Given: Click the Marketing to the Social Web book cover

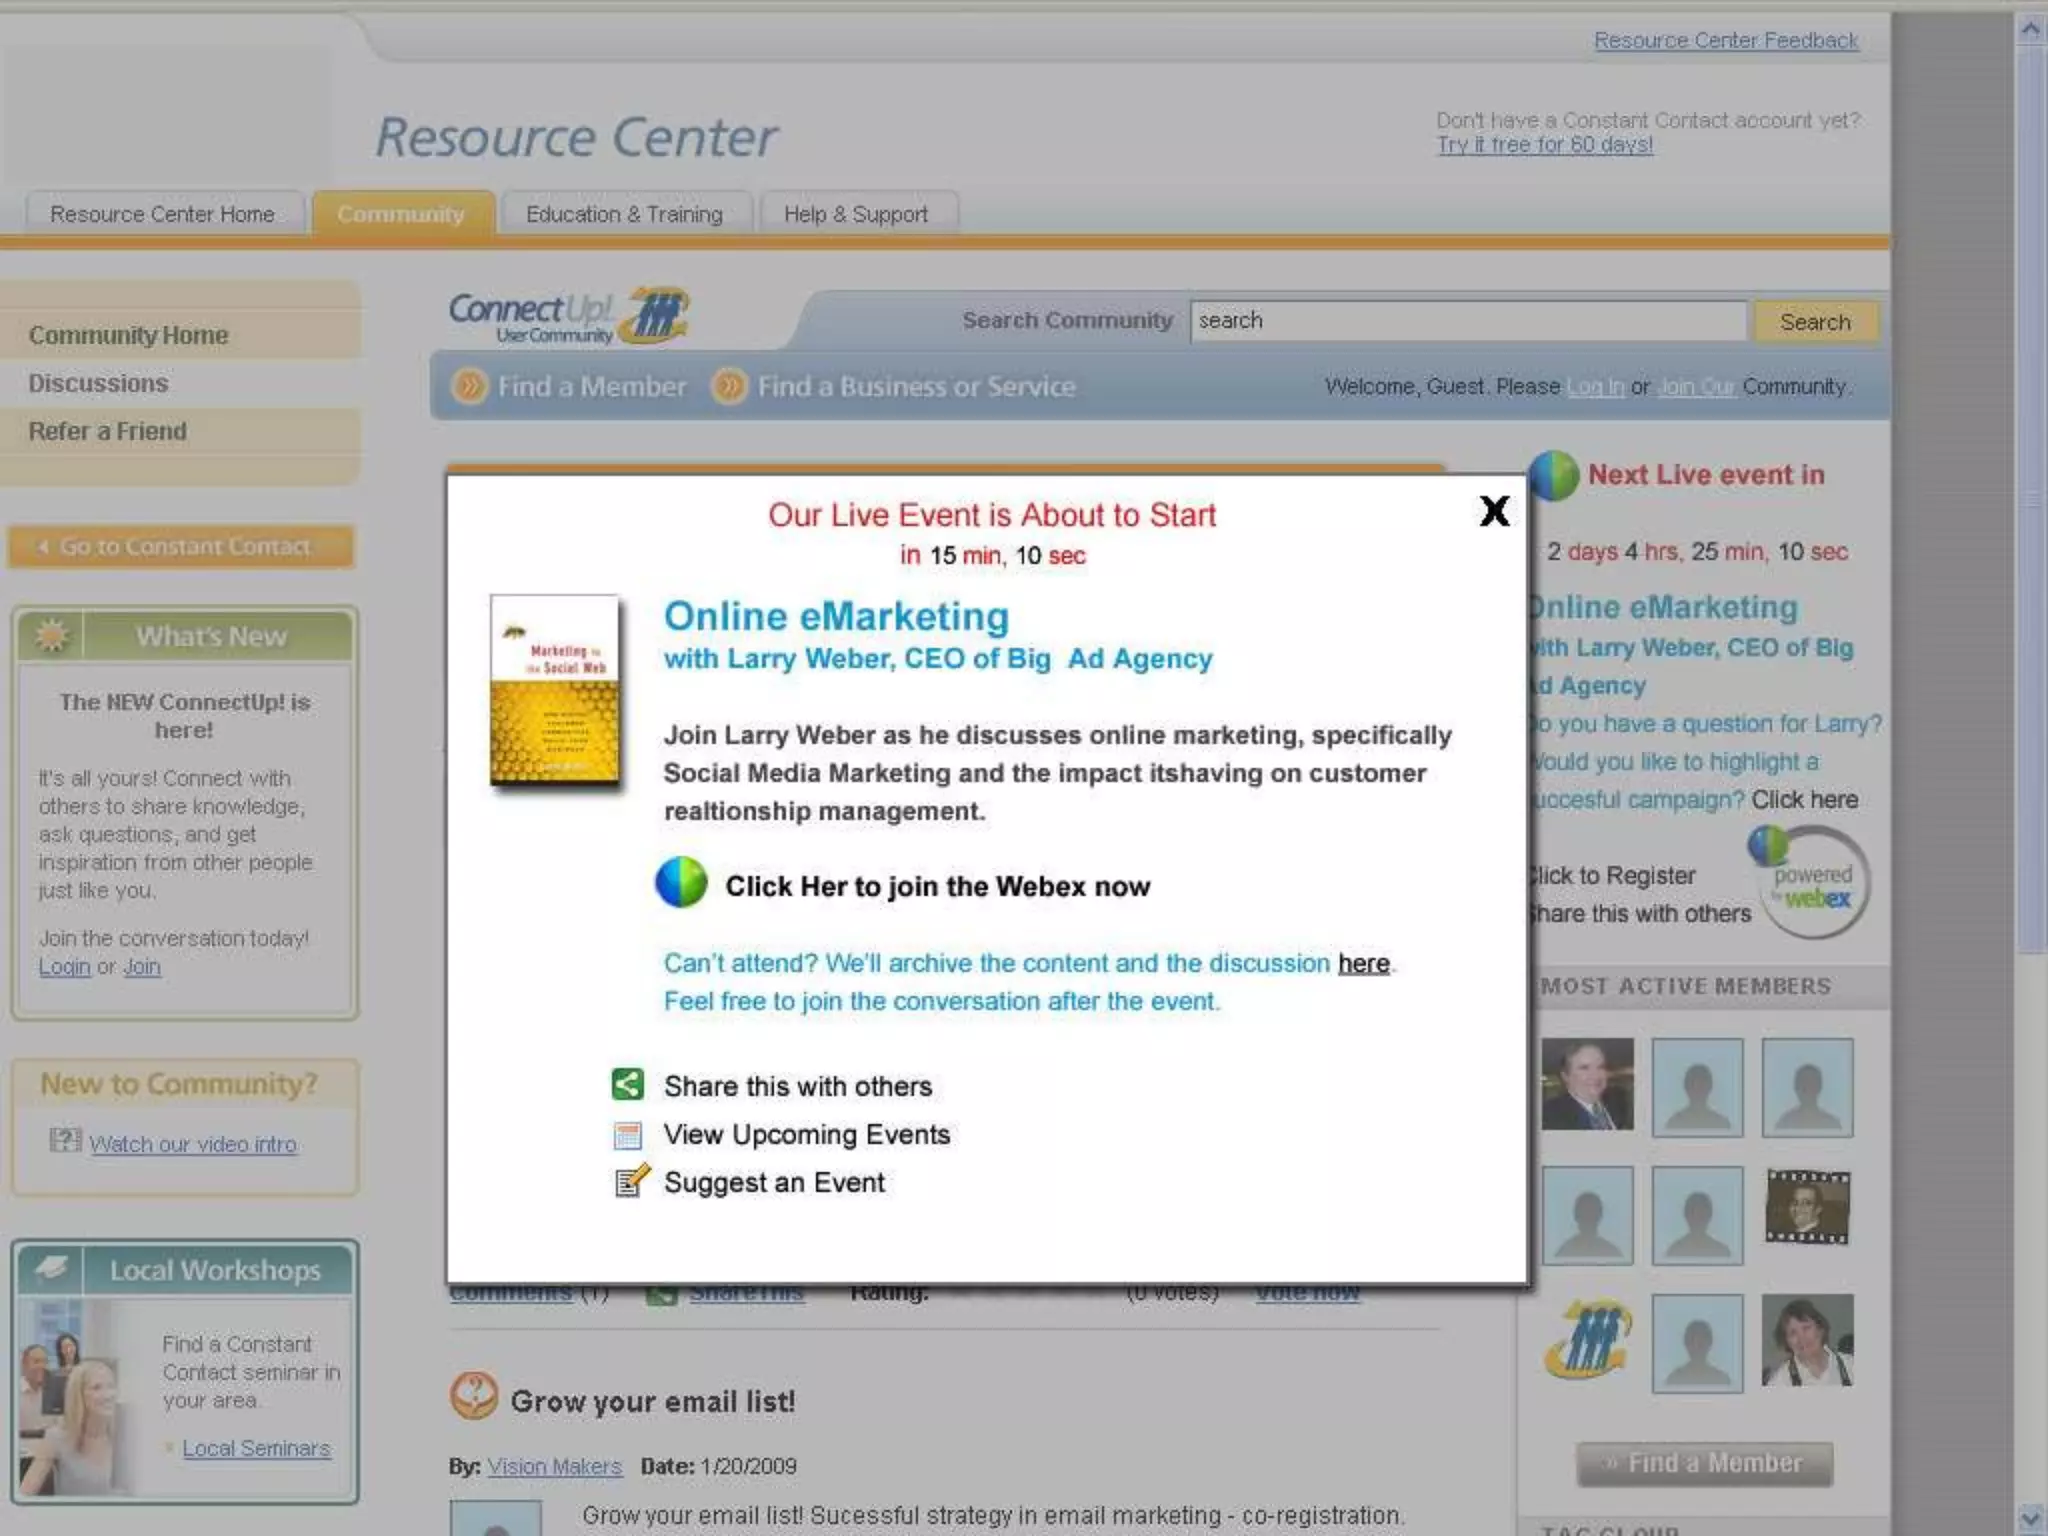Looking at the screenshot, I should [x=555, y=689].
